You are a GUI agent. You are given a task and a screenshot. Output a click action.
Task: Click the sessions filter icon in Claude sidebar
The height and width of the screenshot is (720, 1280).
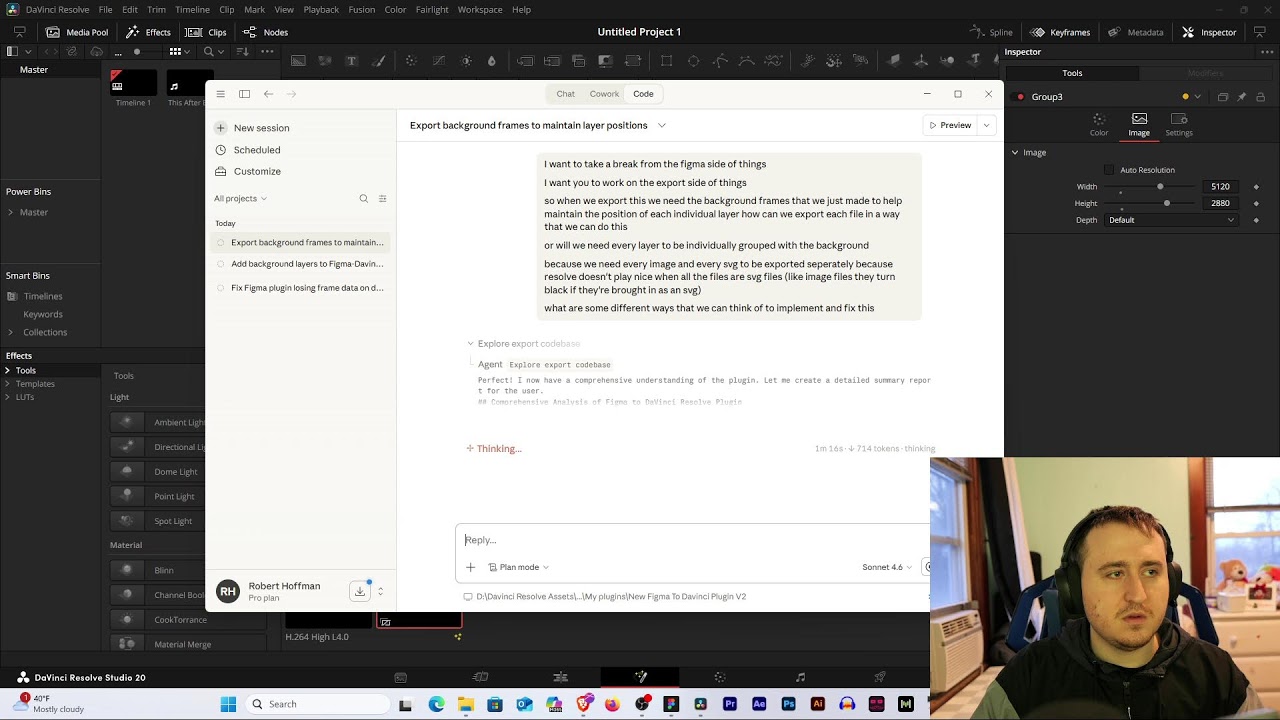click(x=382, y=198)
